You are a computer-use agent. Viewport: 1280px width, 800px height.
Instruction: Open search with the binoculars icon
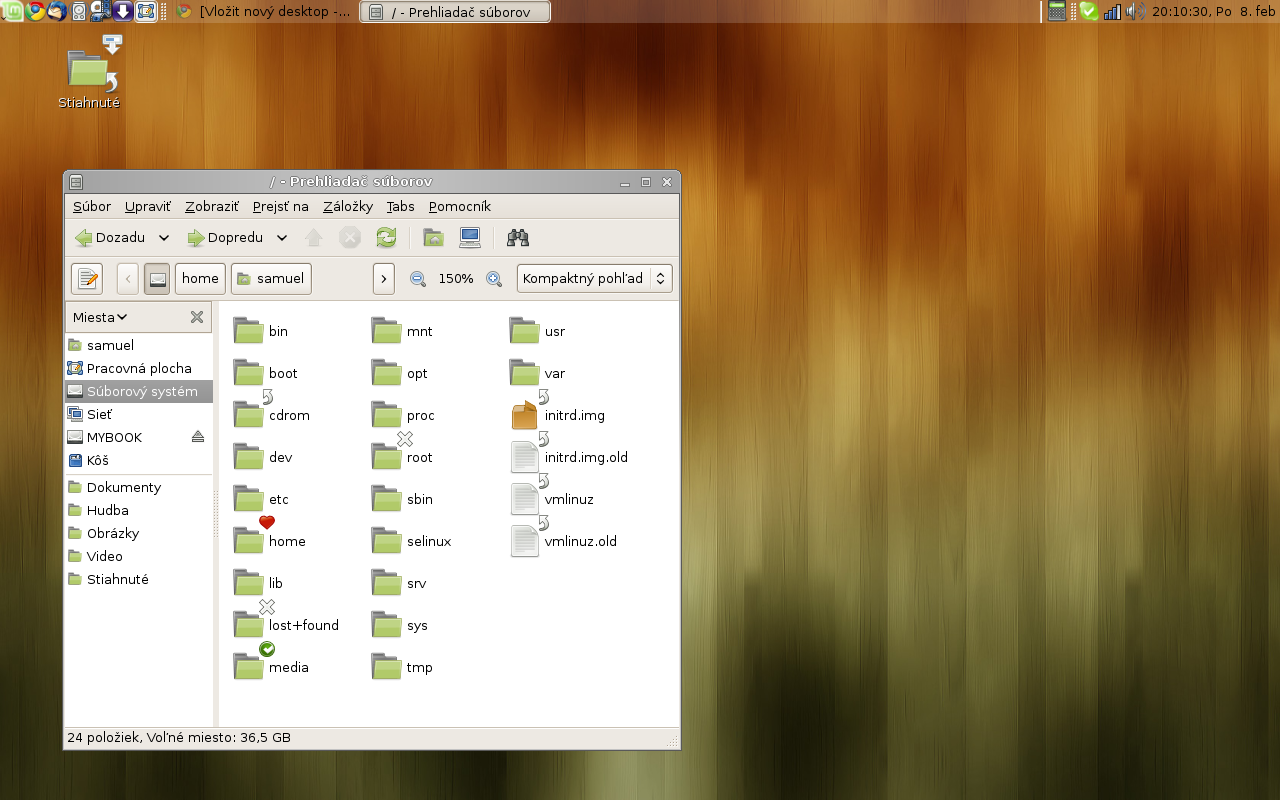point(518,237)
